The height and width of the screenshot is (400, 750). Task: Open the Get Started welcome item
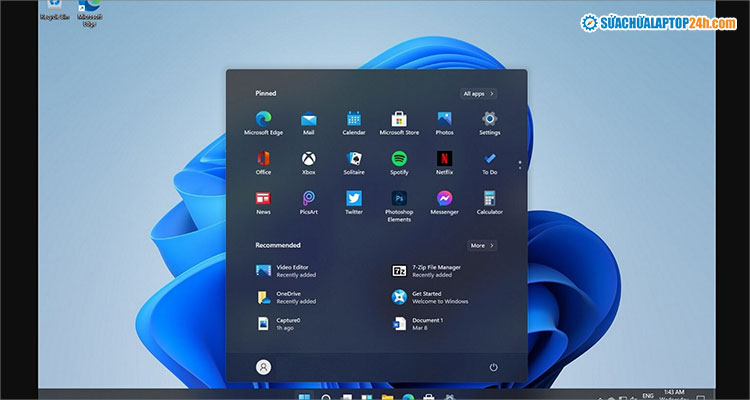(x=430, y=298)
